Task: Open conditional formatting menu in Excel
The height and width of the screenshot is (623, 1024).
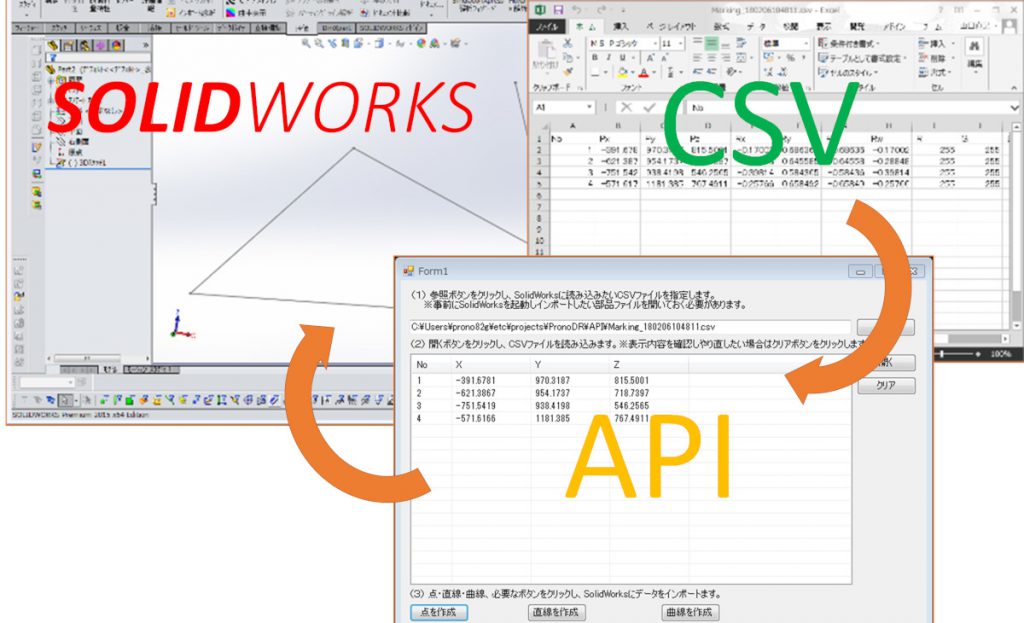Action: point(848,43)
